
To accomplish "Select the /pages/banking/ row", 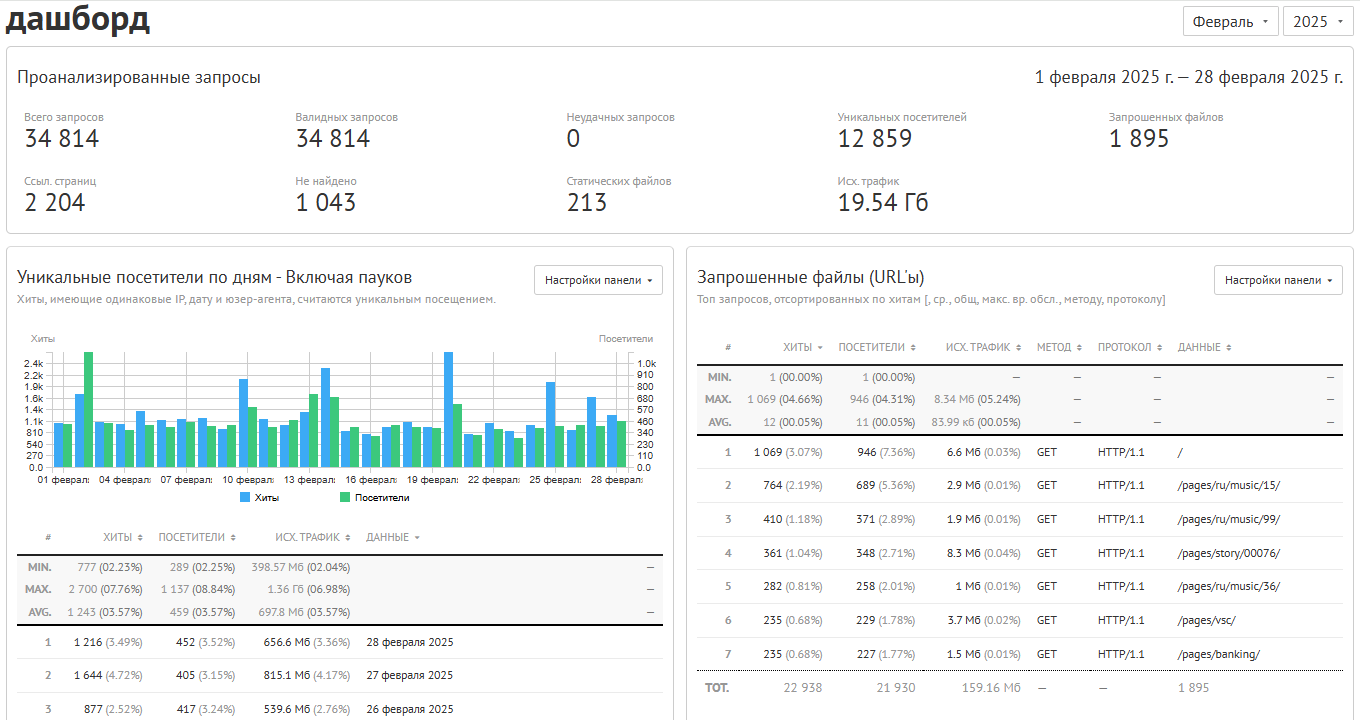I will pyautogui.click(x=1020, y=654).
